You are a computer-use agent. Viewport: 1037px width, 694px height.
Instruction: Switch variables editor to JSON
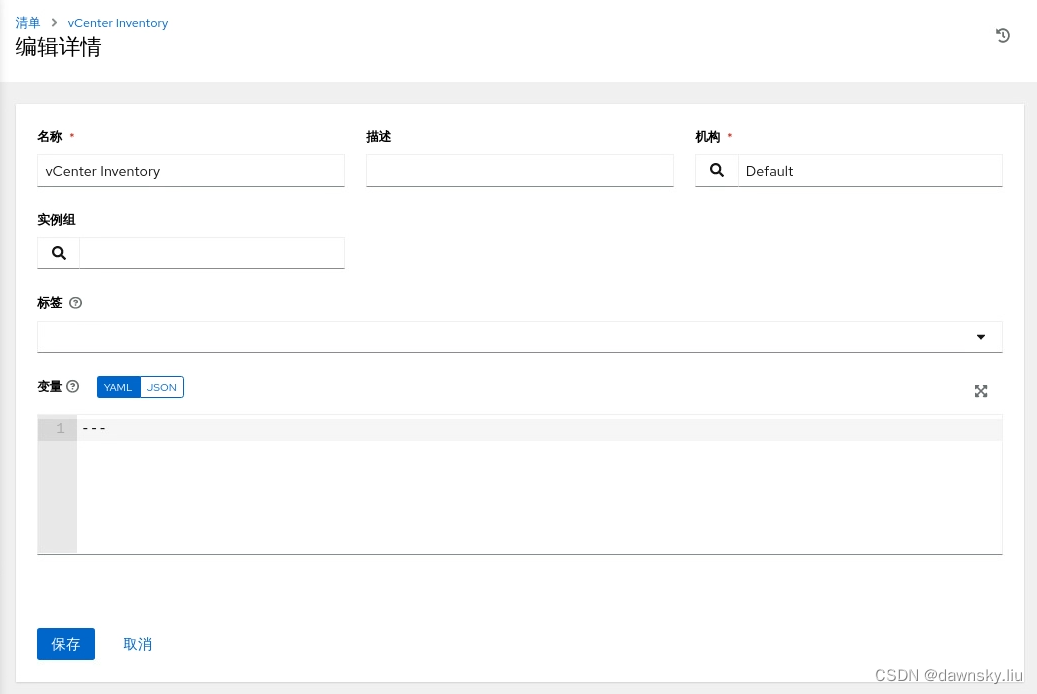point(161,387)
